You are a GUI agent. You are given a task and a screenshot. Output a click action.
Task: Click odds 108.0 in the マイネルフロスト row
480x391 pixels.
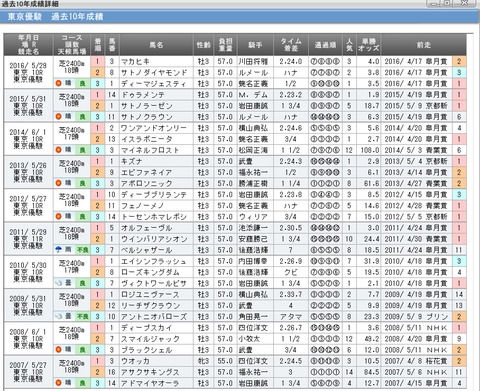[x=370, y=150]
